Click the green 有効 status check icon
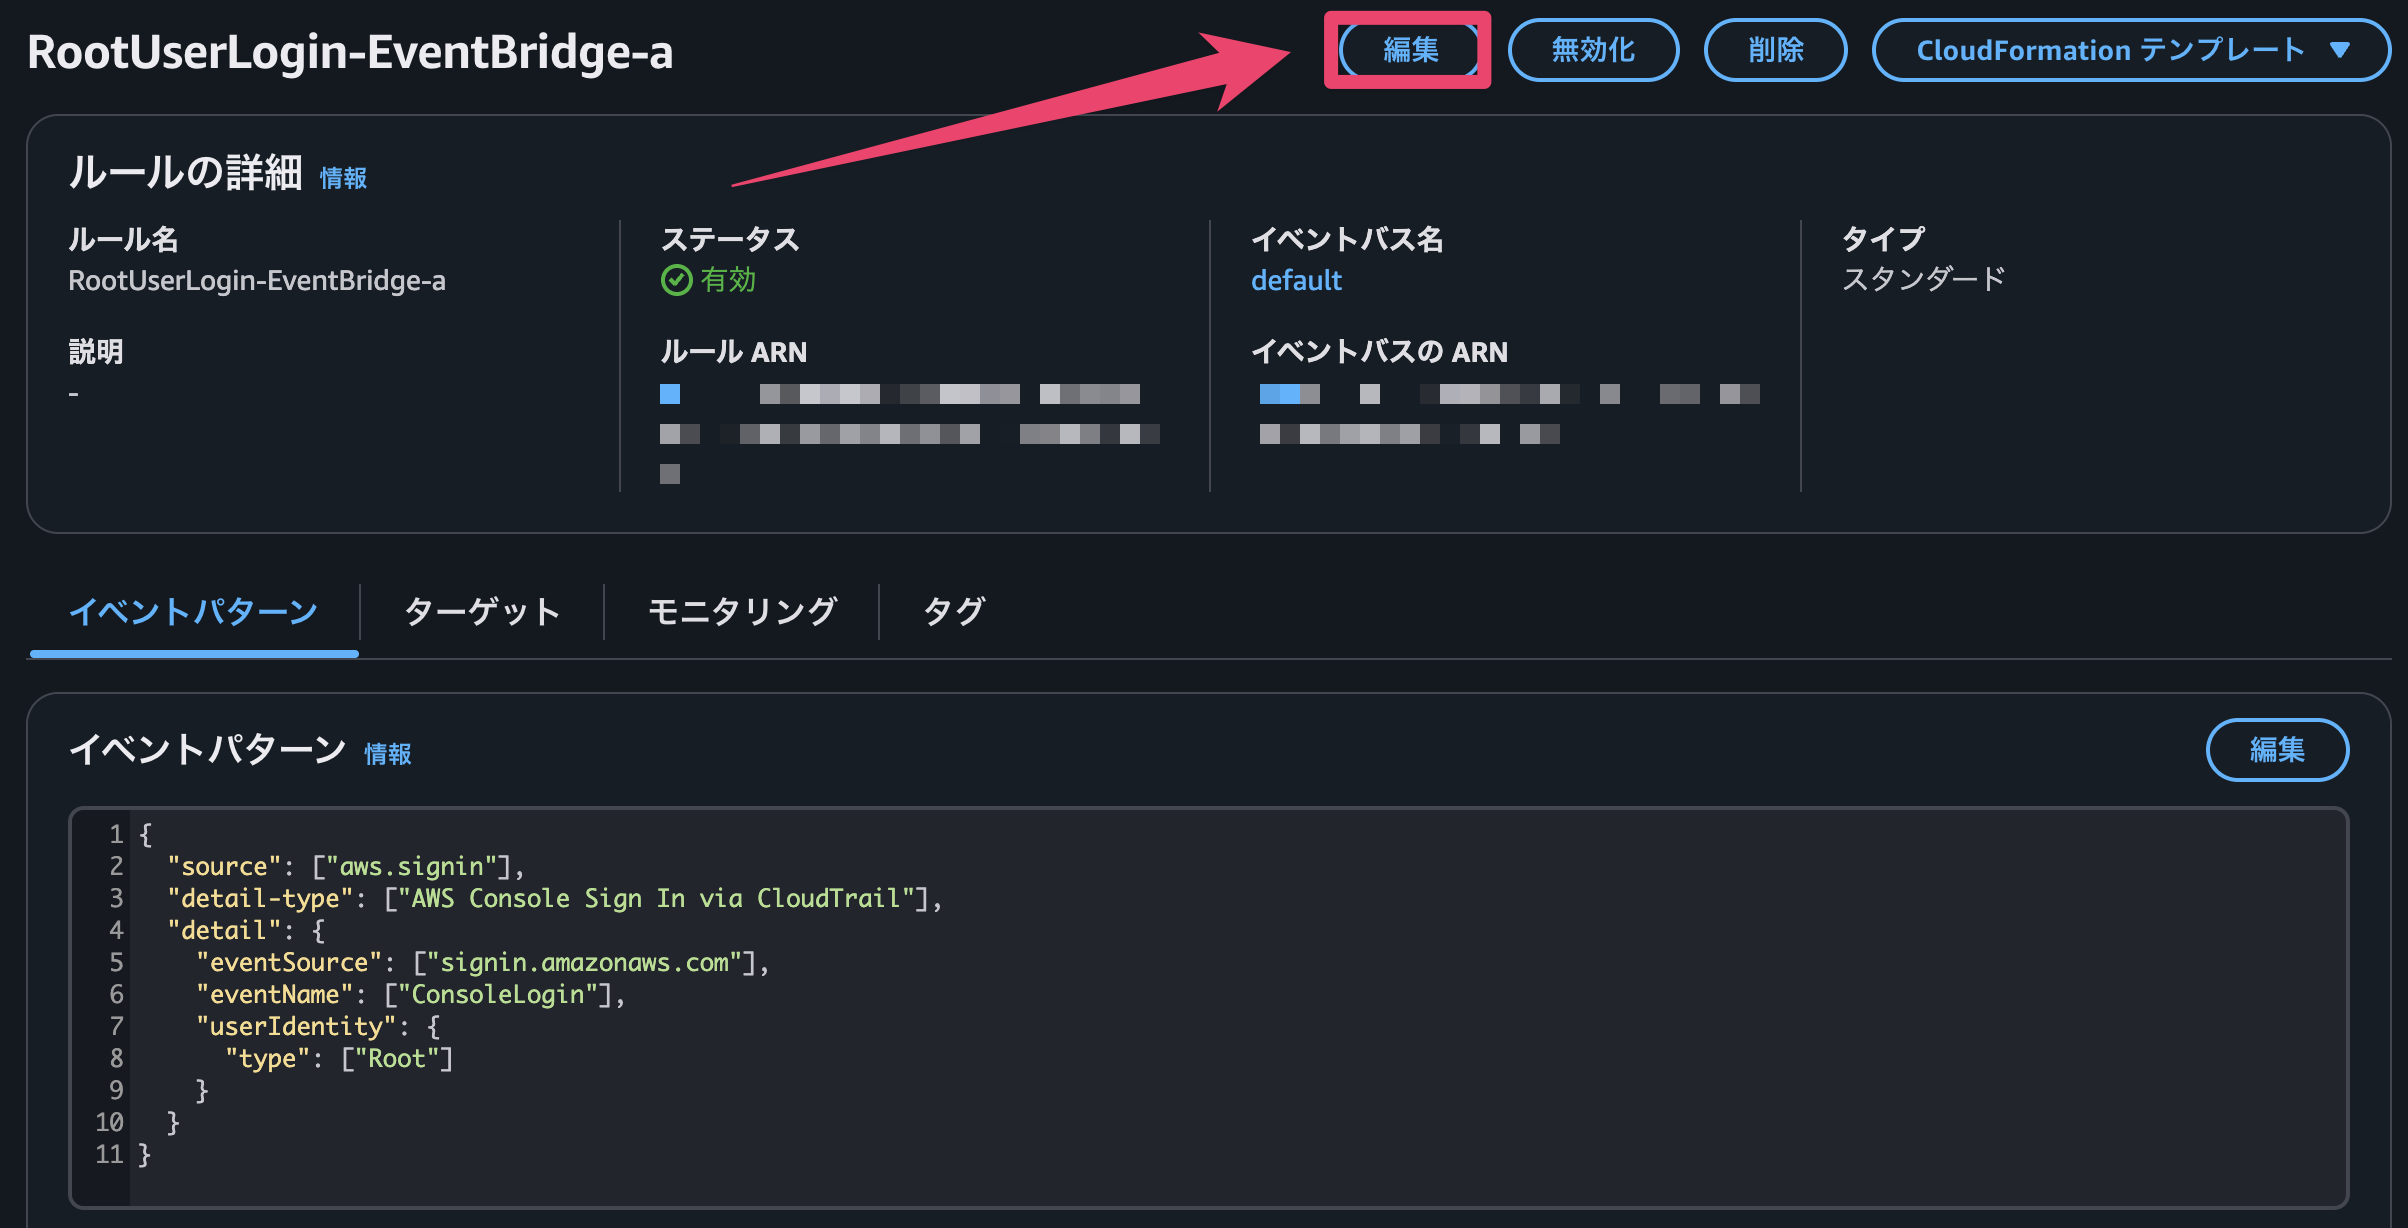Image resolution: width=2408 pixels, height=1228 pixels. click(676, 280)
